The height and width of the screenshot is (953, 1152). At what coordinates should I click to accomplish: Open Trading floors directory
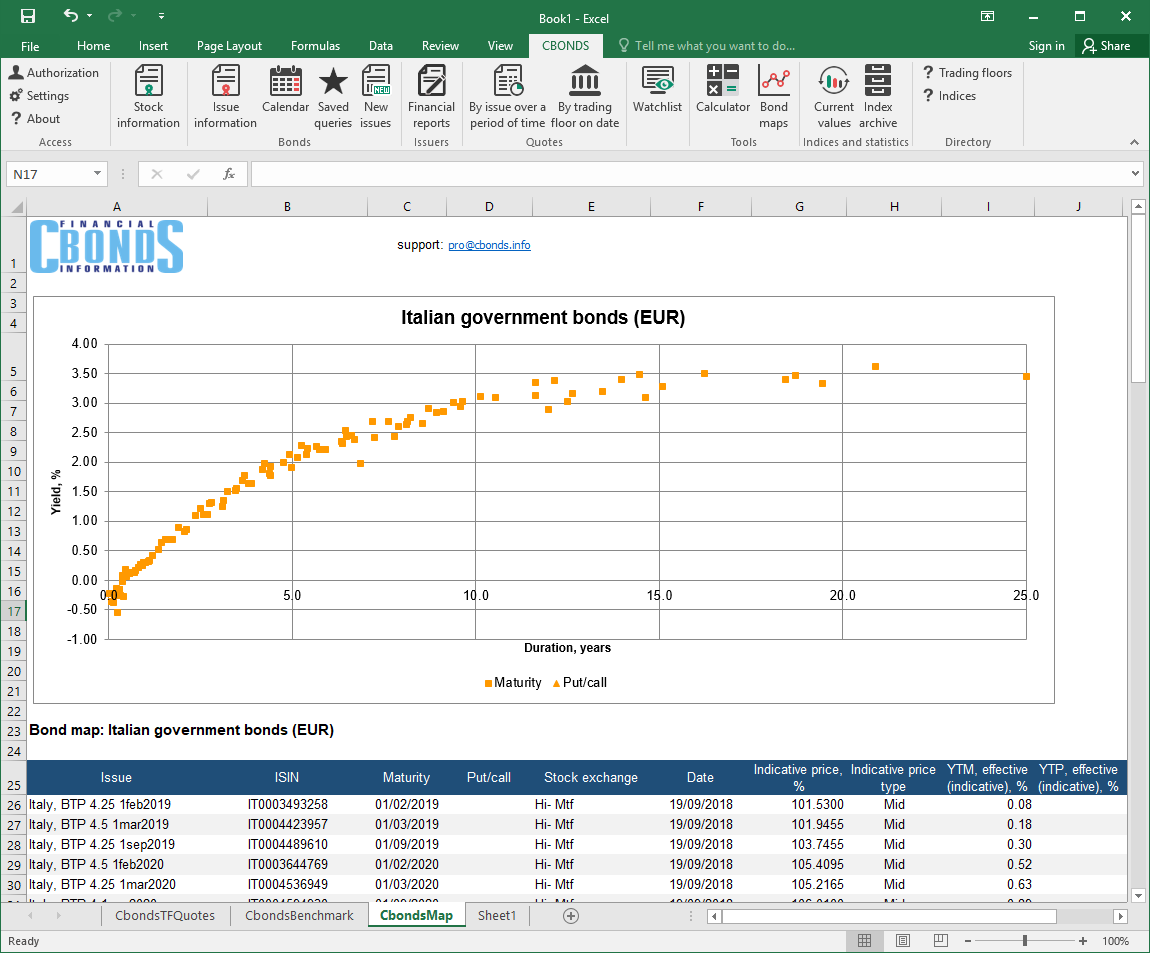point(968,73)
